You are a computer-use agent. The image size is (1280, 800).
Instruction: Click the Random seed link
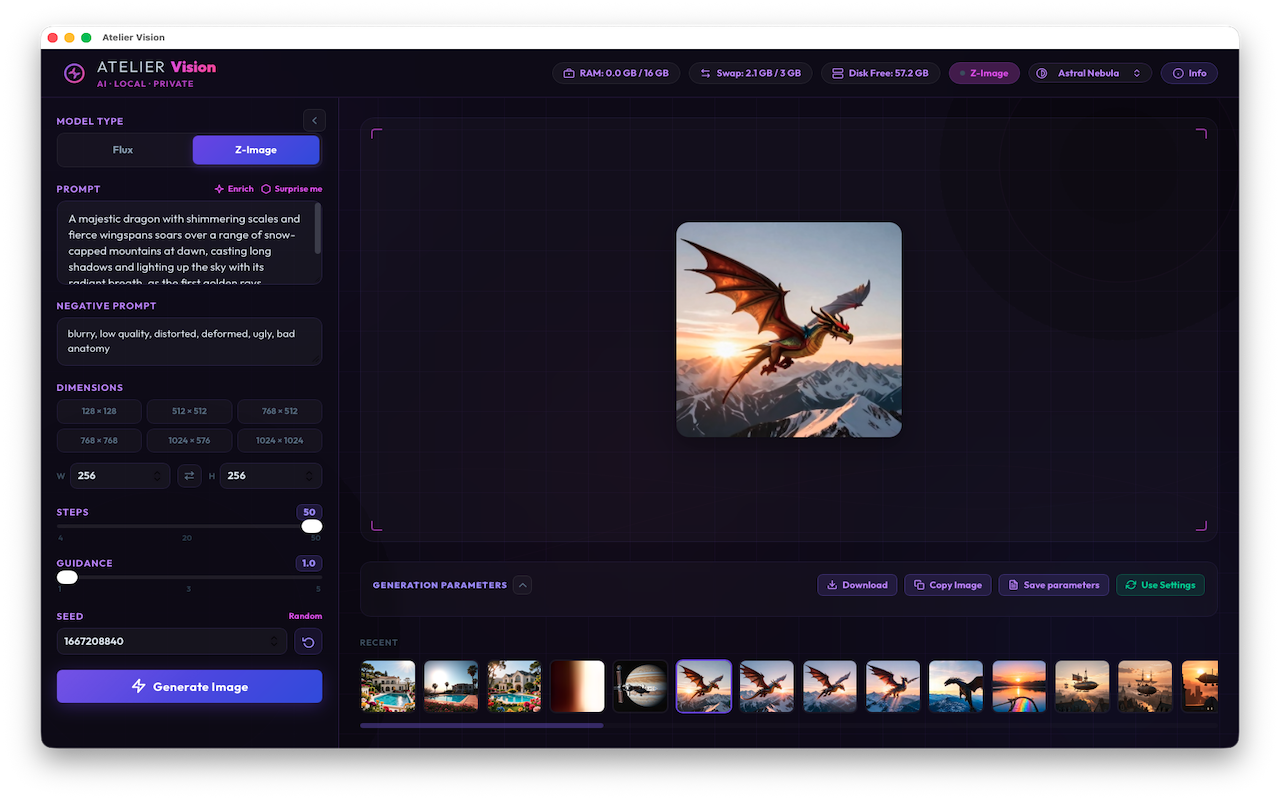pyautogui.click(x=305, y=616)
